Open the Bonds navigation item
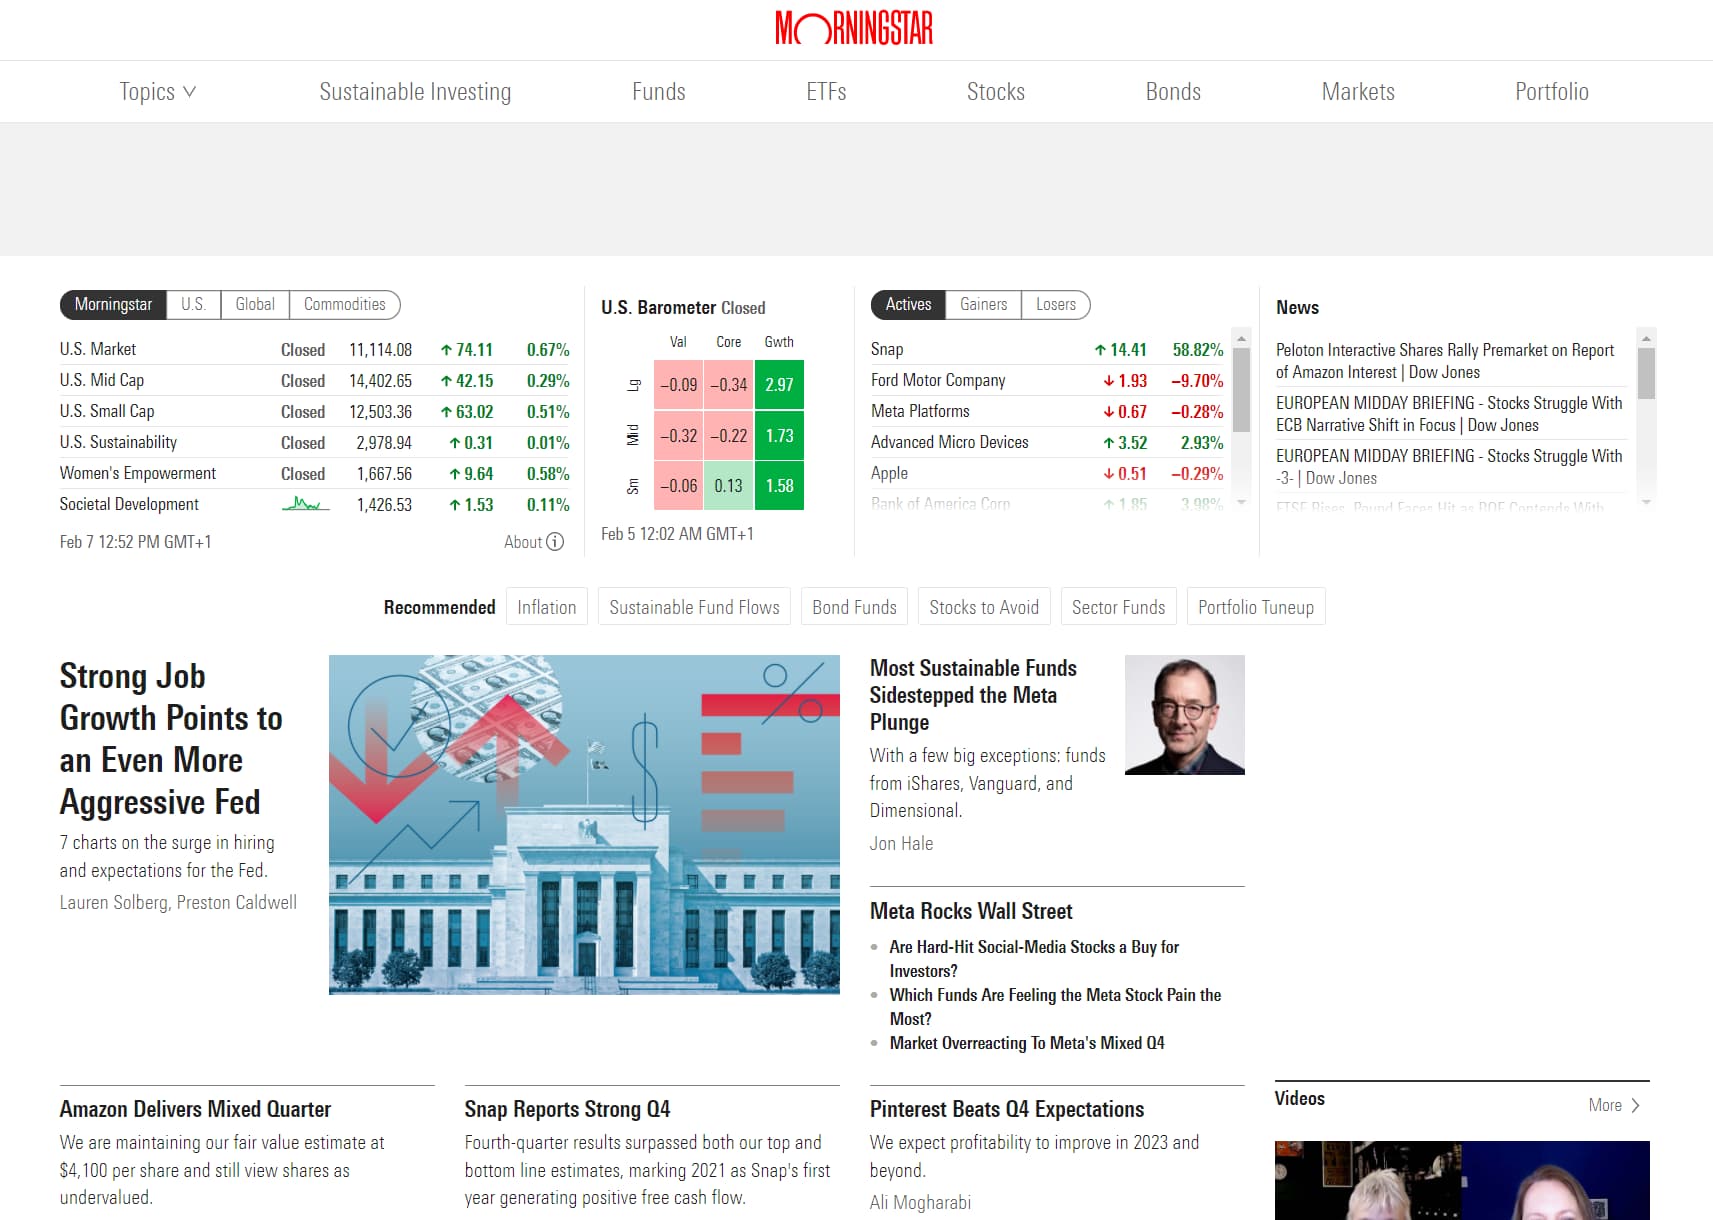The image size is (1713, 1220). click(1173, 92)
